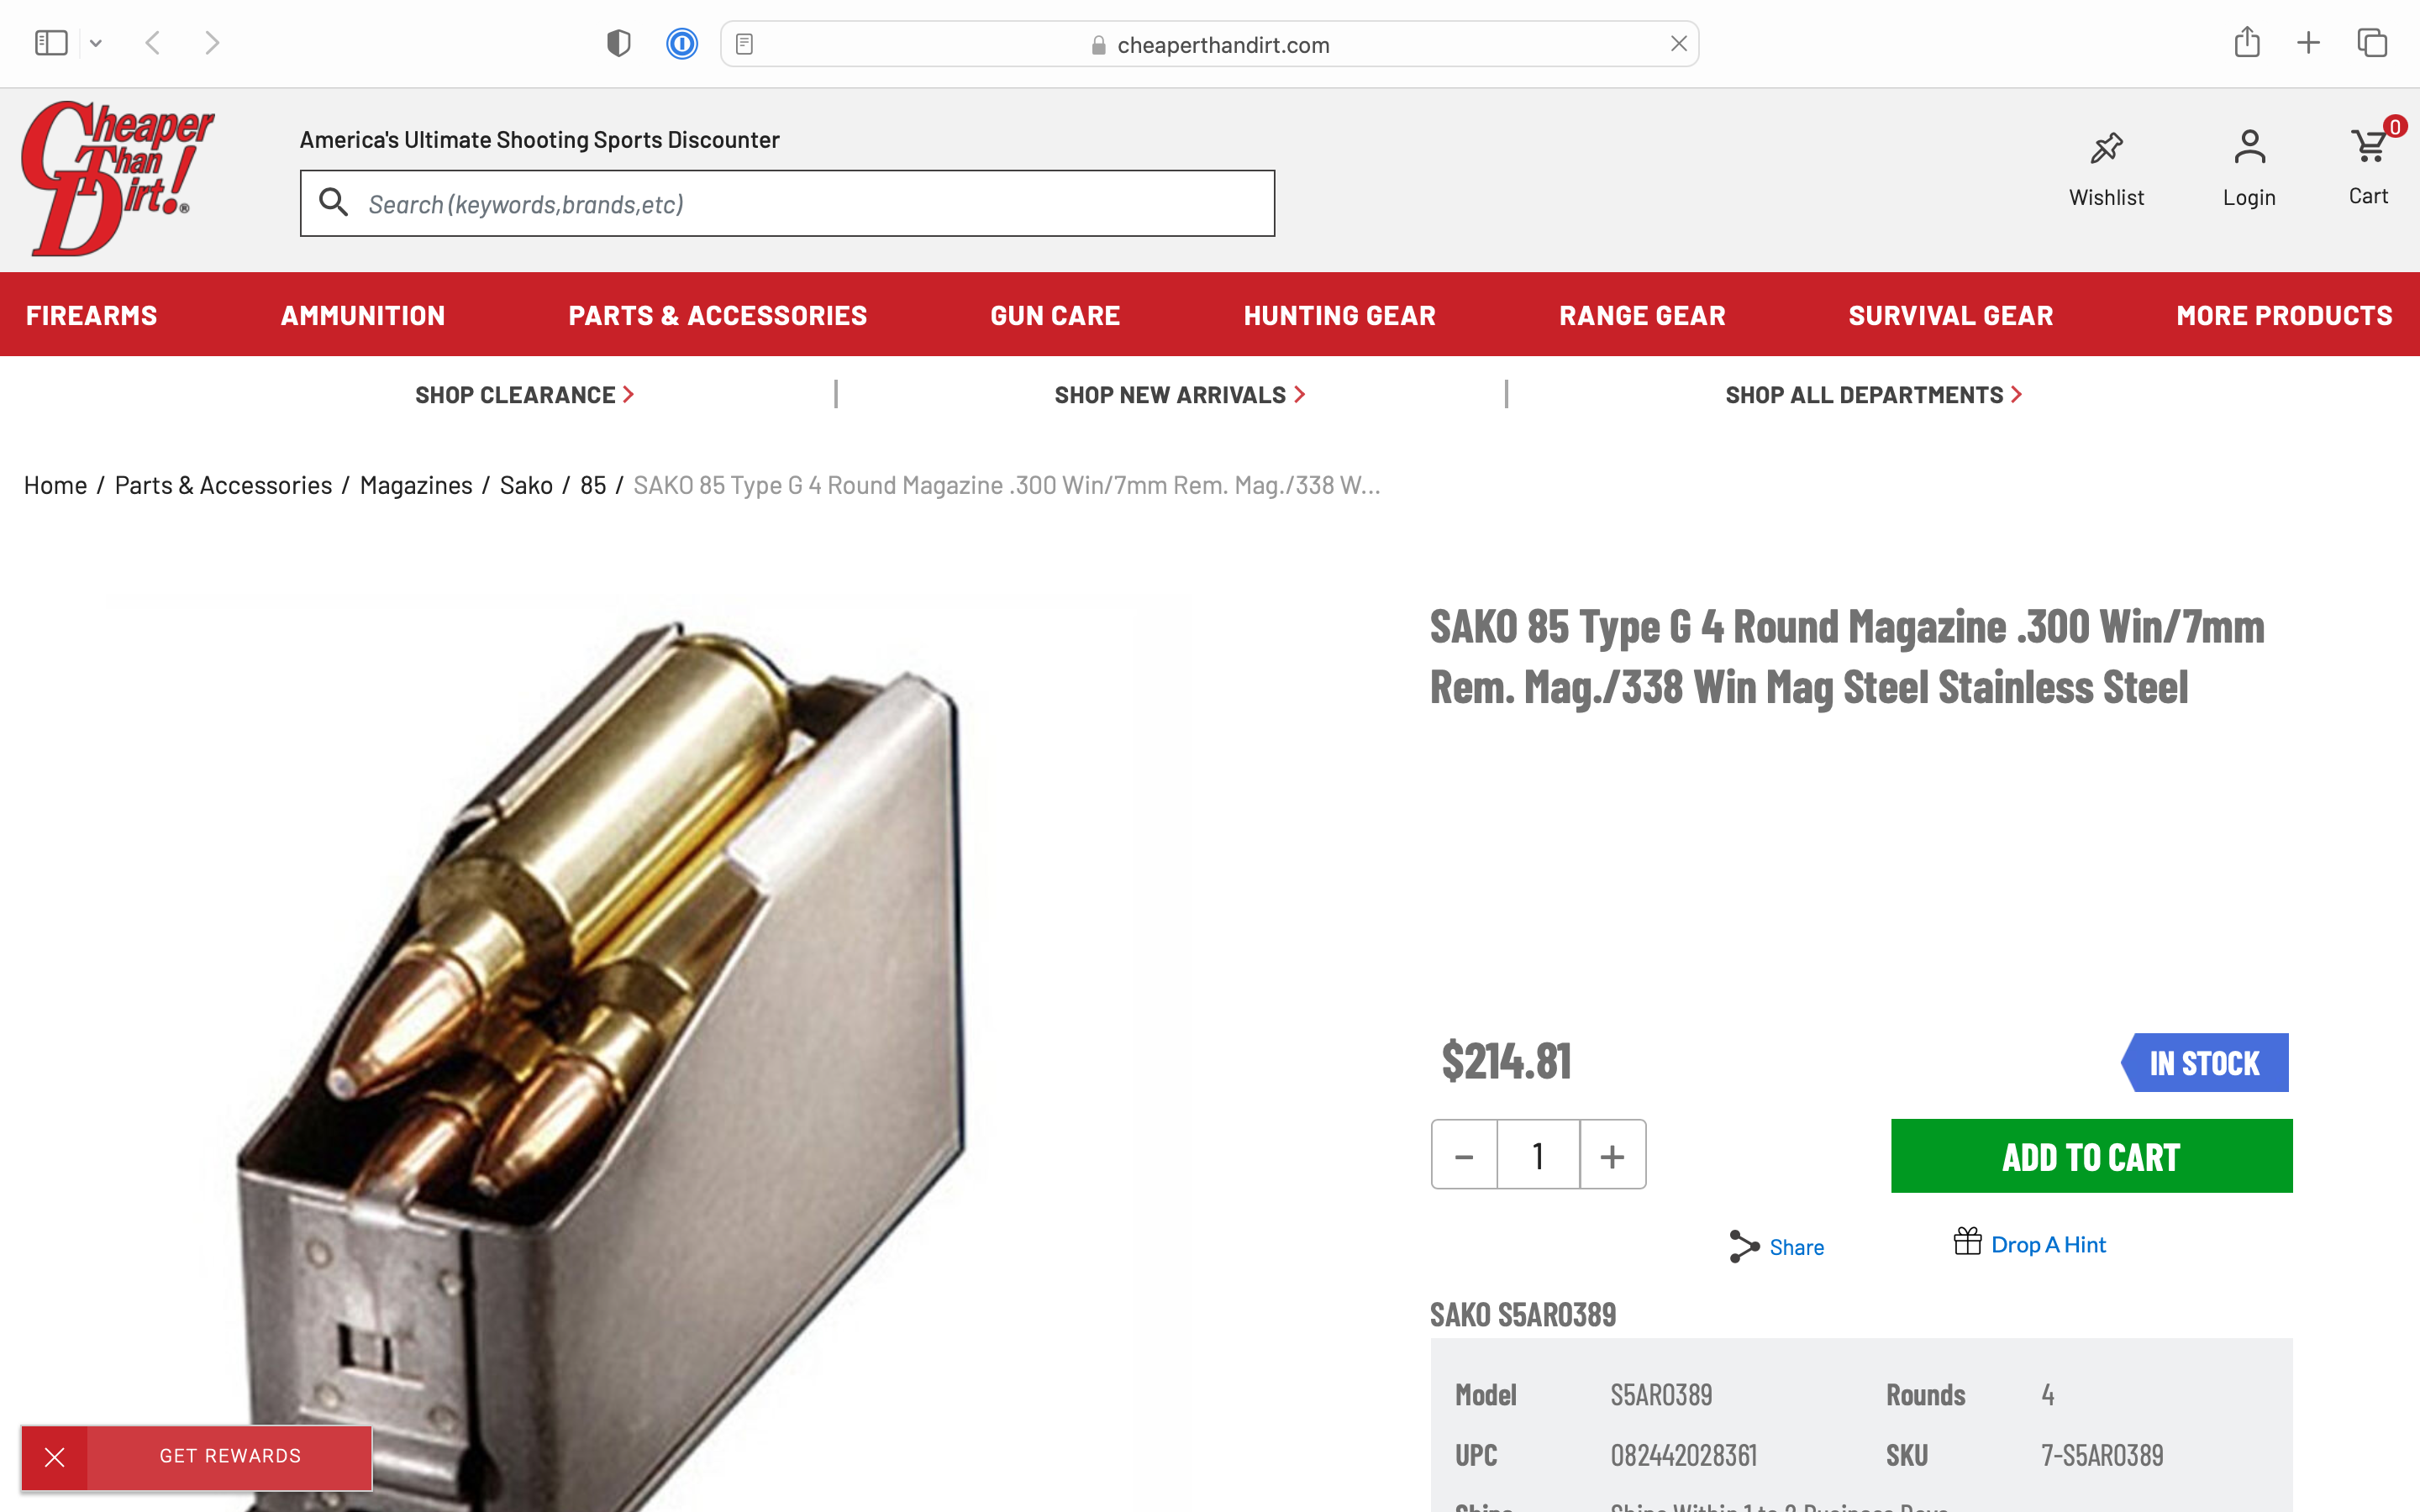Add the magazine to cart
This screenshot has height=1512, width=2420.
pyautogui.click(x=2091, y=1156)
